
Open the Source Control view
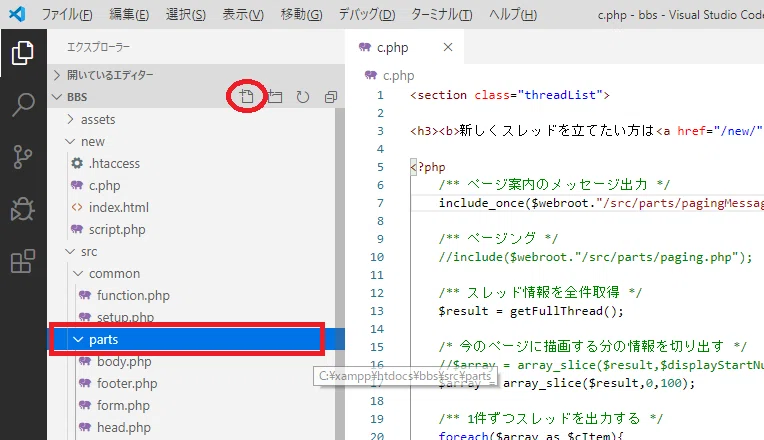(x=22, y=157)
